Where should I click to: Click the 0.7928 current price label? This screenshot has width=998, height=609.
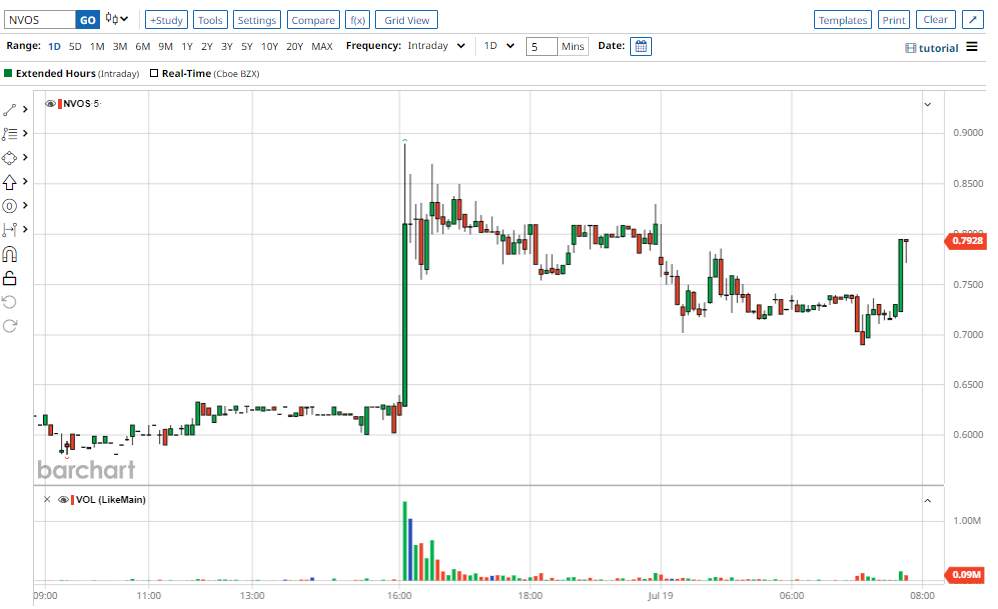pos(966,241)
